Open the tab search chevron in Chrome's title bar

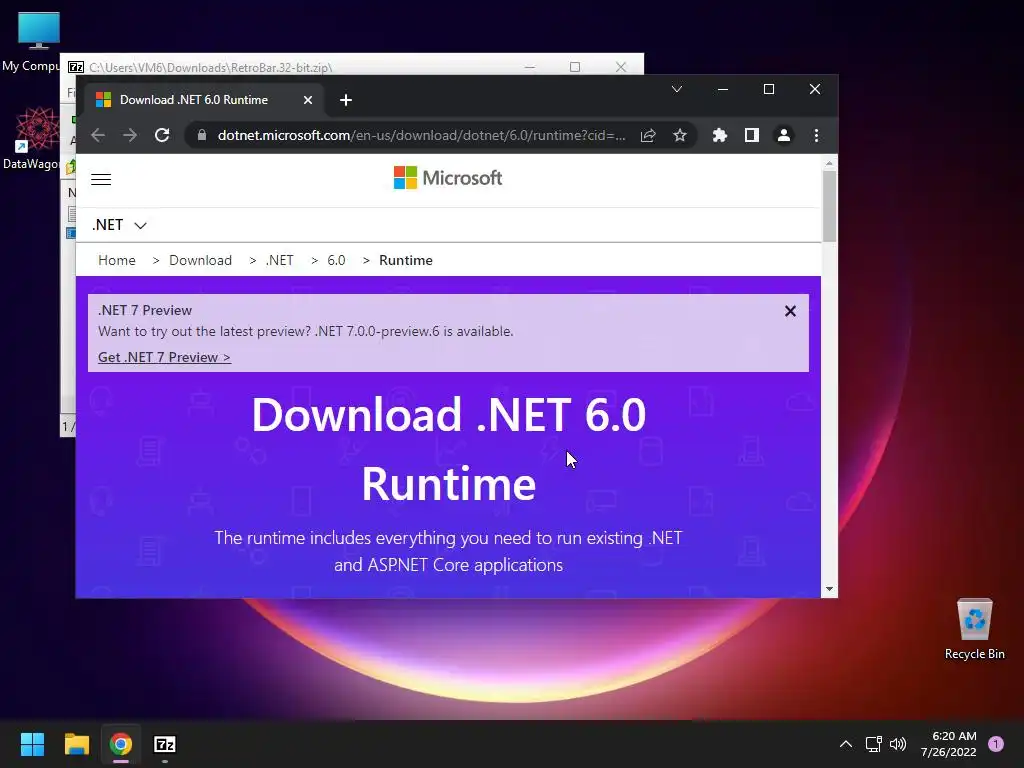coord(677,89)
